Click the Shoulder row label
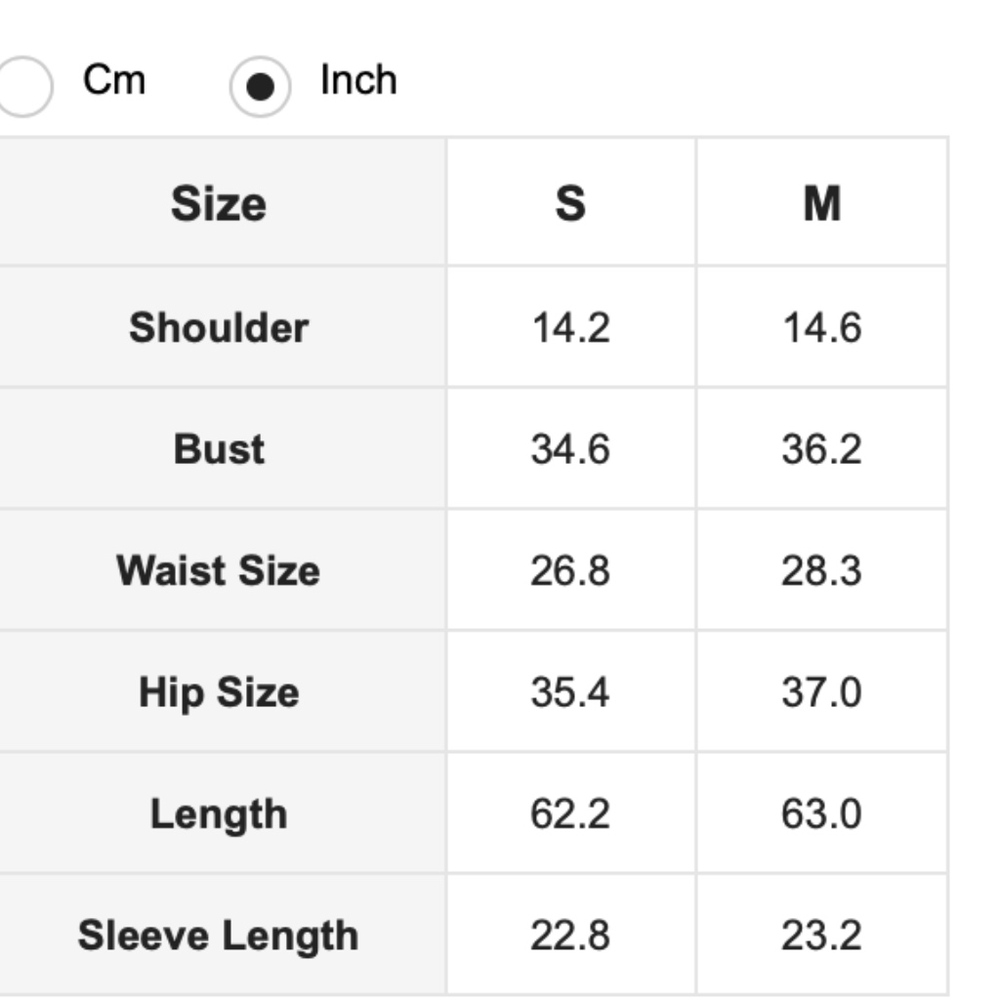1000x1000 pixels. [x=218, y=328]
